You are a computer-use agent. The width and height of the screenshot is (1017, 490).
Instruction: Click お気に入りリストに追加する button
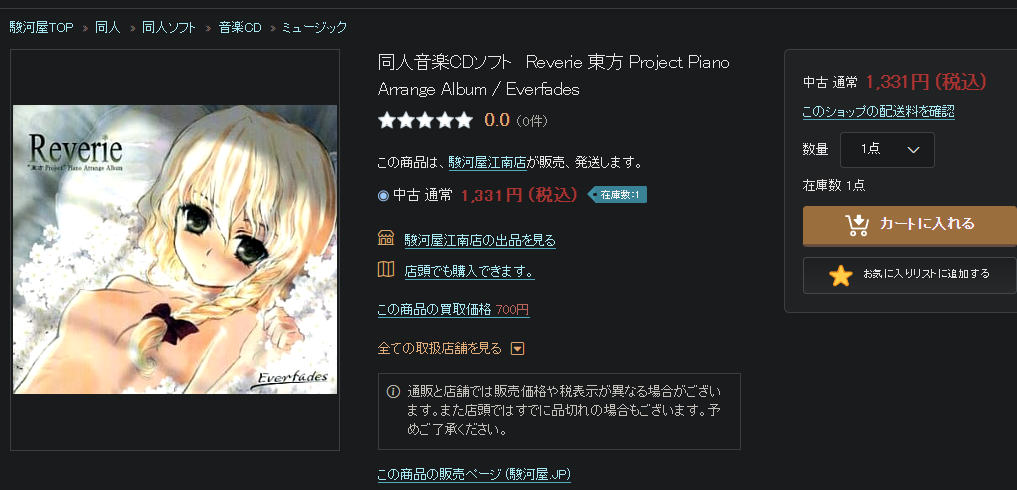click(910, 275)
